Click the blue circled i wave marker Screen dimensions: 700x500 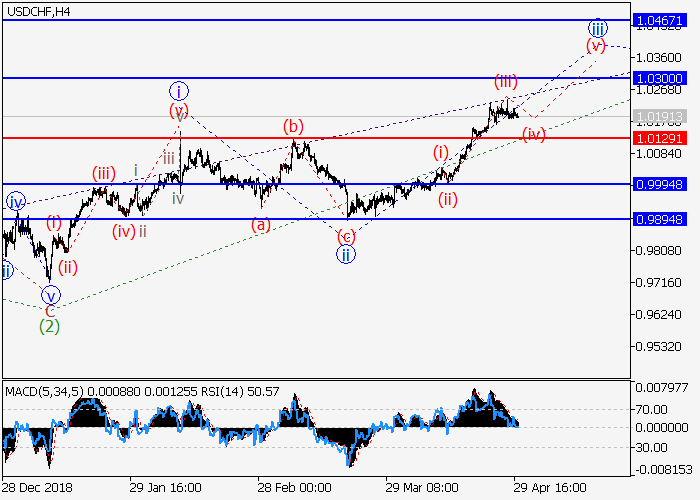[x=178, y=90]
